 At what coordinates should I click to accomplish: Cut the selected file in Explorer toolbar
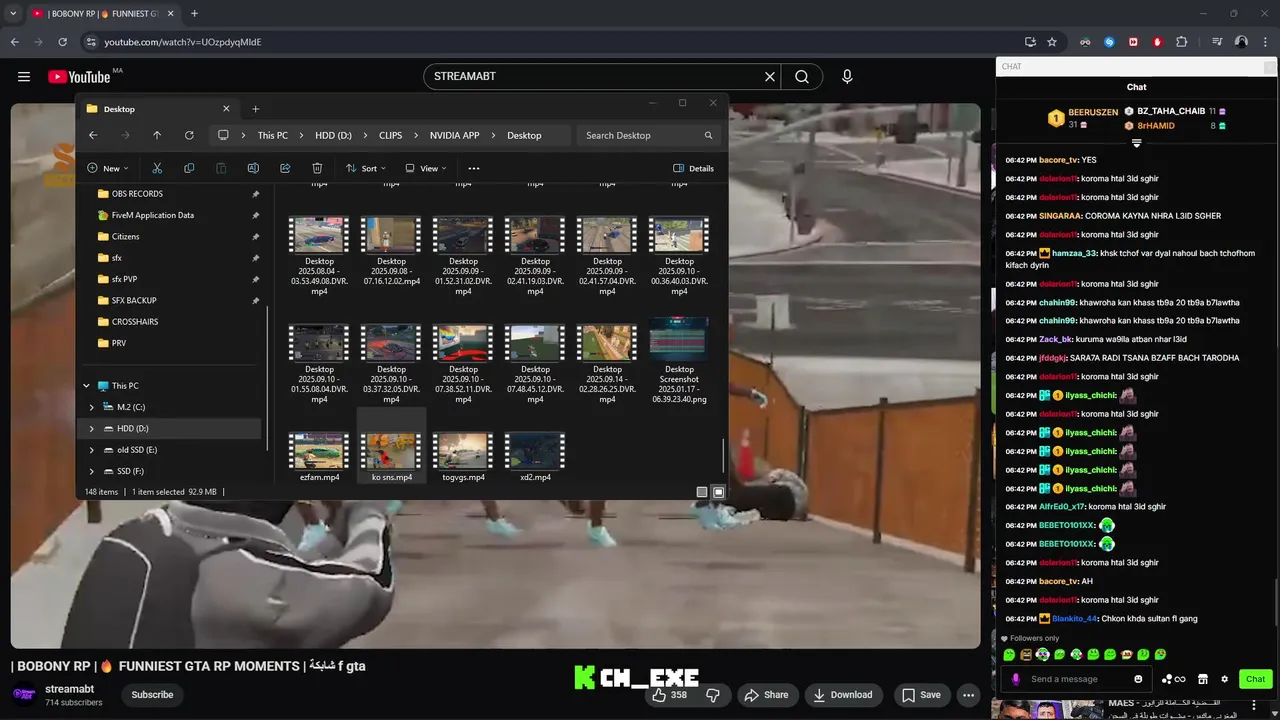[x=157, y=168]
